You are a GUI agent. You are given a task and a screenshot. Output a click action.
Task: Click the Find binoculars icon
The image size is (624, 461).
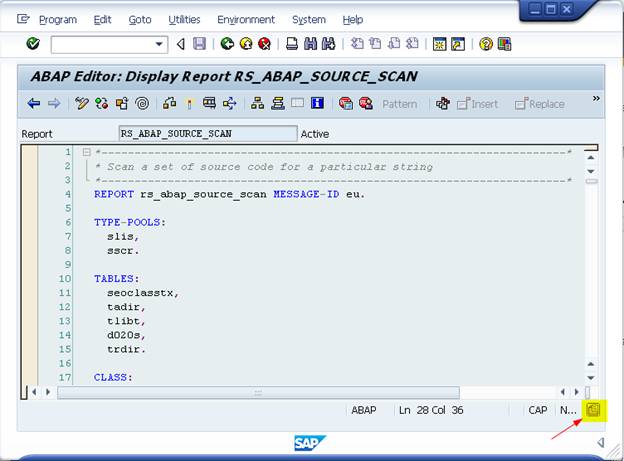pos(310,43)
